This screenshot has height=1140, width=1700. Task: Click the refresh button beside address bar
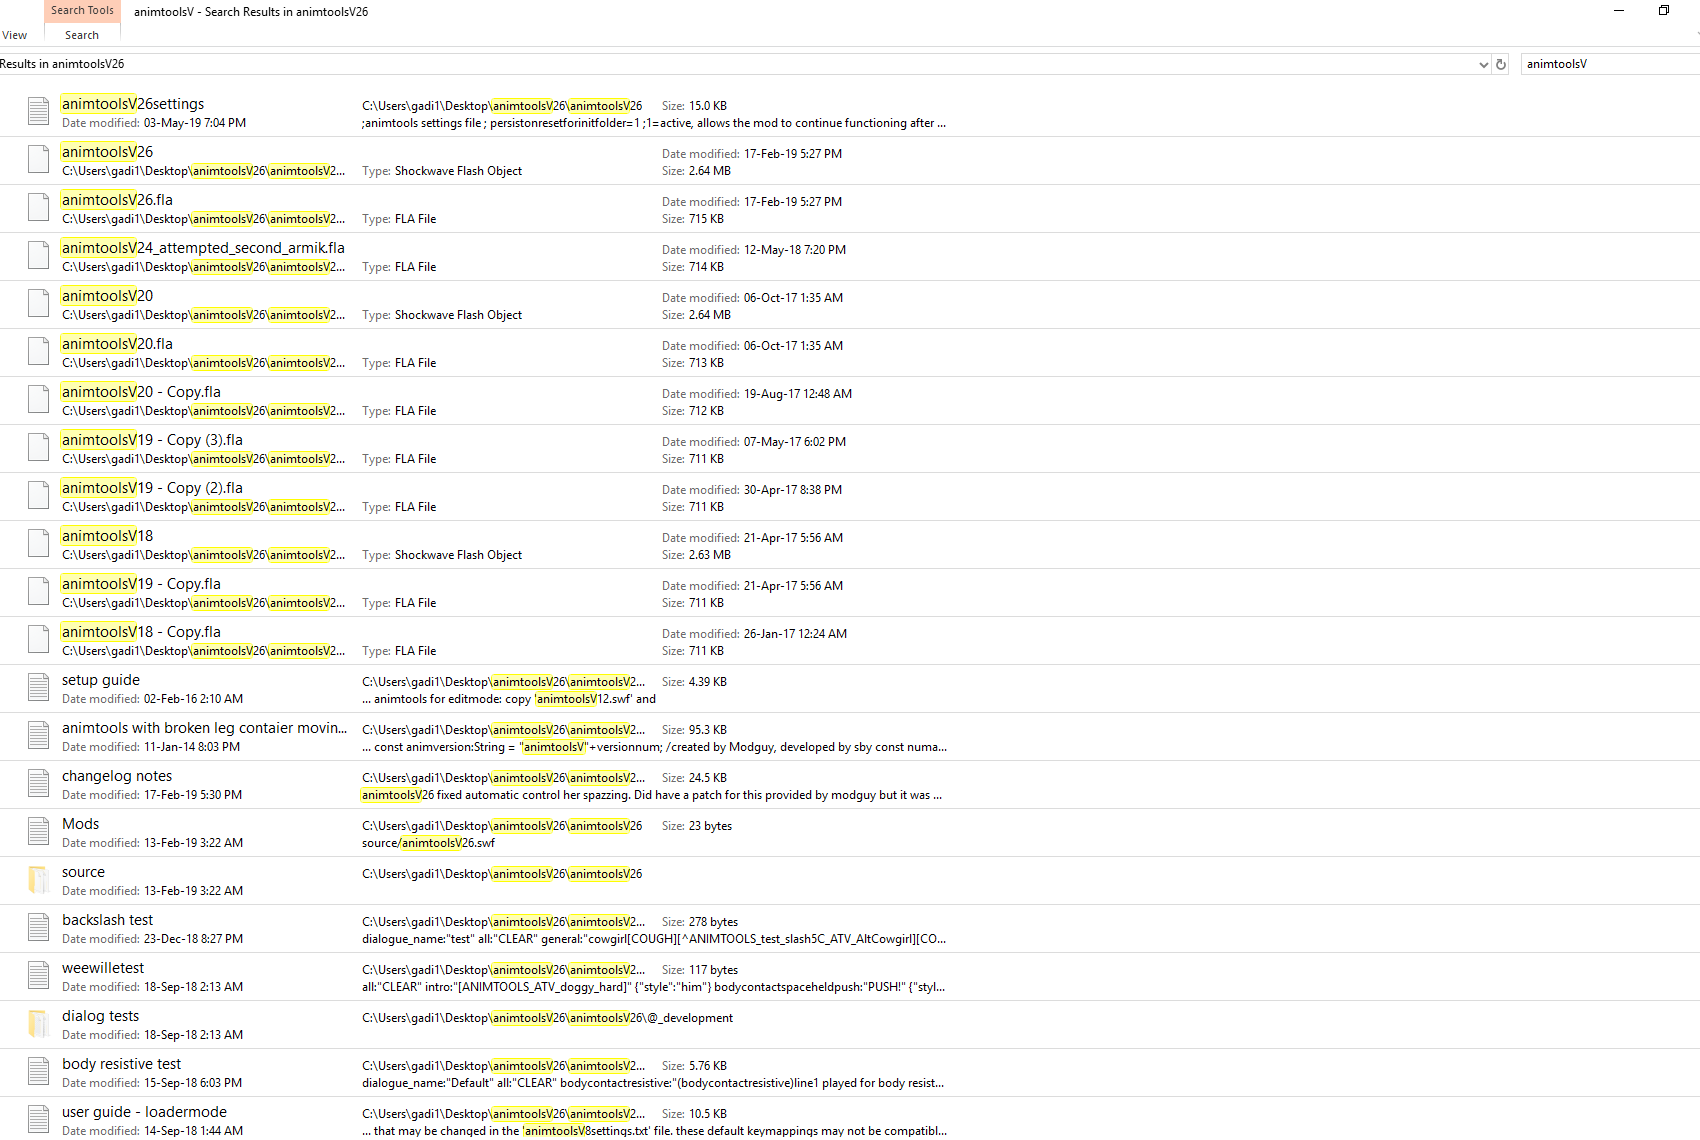tap(1500, 64)
